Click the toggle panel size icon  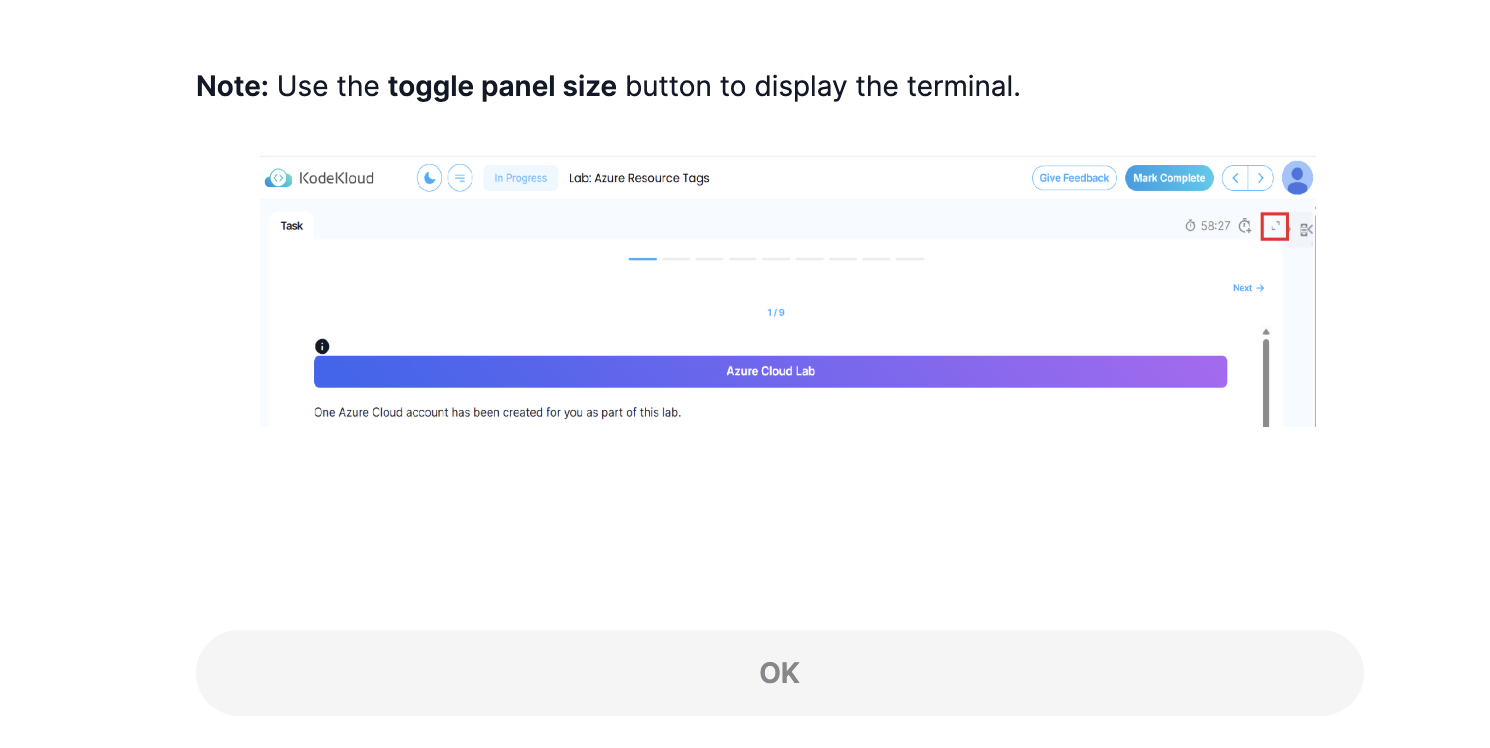(x=1275, y=227)
